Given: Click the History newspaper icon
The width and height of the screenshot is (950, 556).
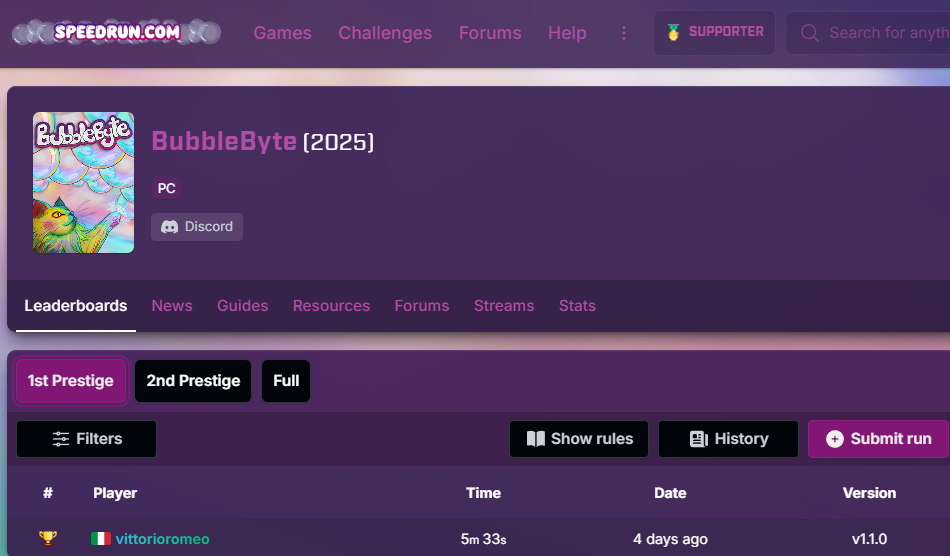Looking at the screenshot, I should [x=699, y=439].
